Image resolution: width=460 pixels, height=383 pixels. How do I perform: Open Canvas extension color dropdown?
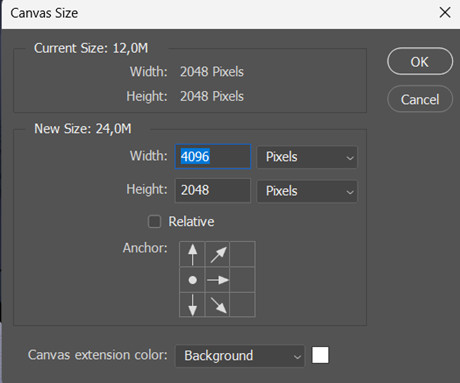point(240,356)
